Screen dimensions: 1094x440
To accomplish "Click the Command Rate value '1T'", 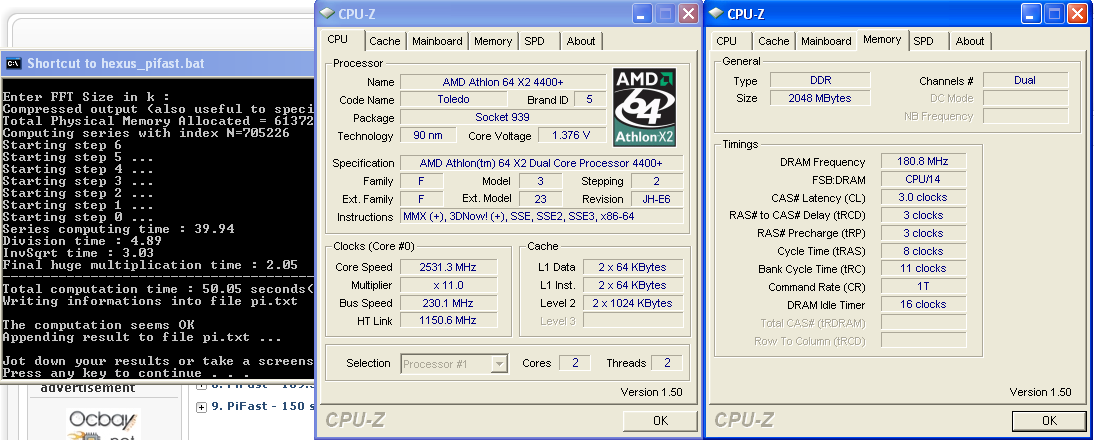I will coord(924,287).
